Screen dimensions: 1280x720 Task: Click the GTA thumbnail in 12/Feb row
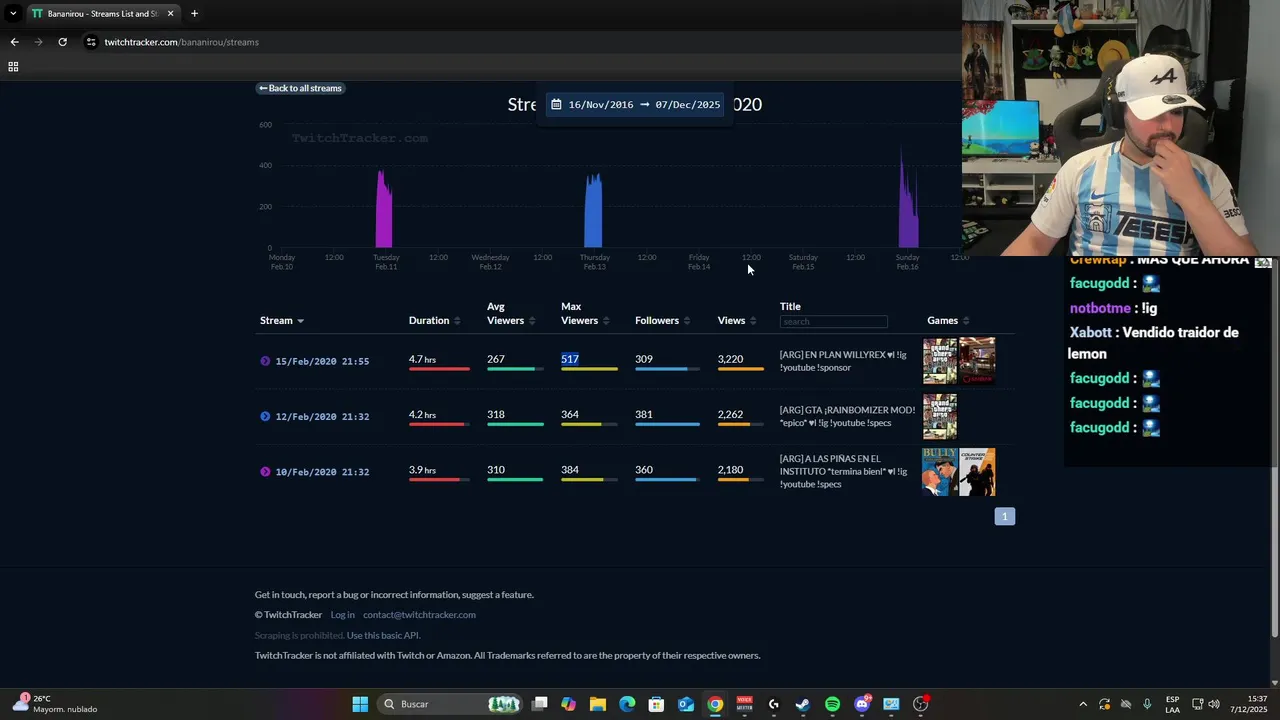940,416
